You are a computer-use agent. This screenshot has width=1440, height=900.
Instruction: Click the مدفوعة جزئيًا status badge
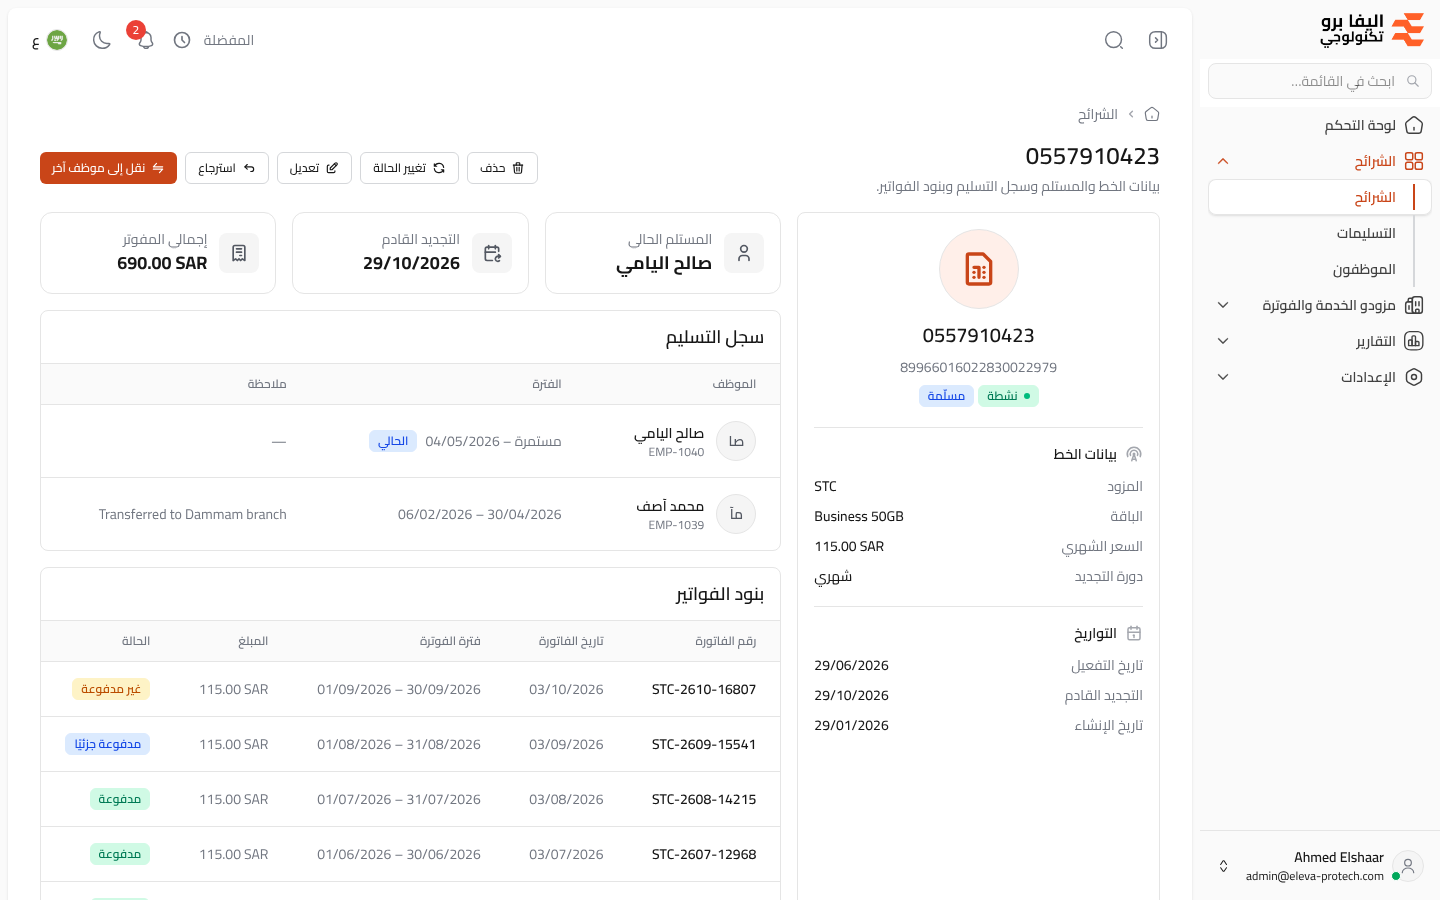(108, 744)
